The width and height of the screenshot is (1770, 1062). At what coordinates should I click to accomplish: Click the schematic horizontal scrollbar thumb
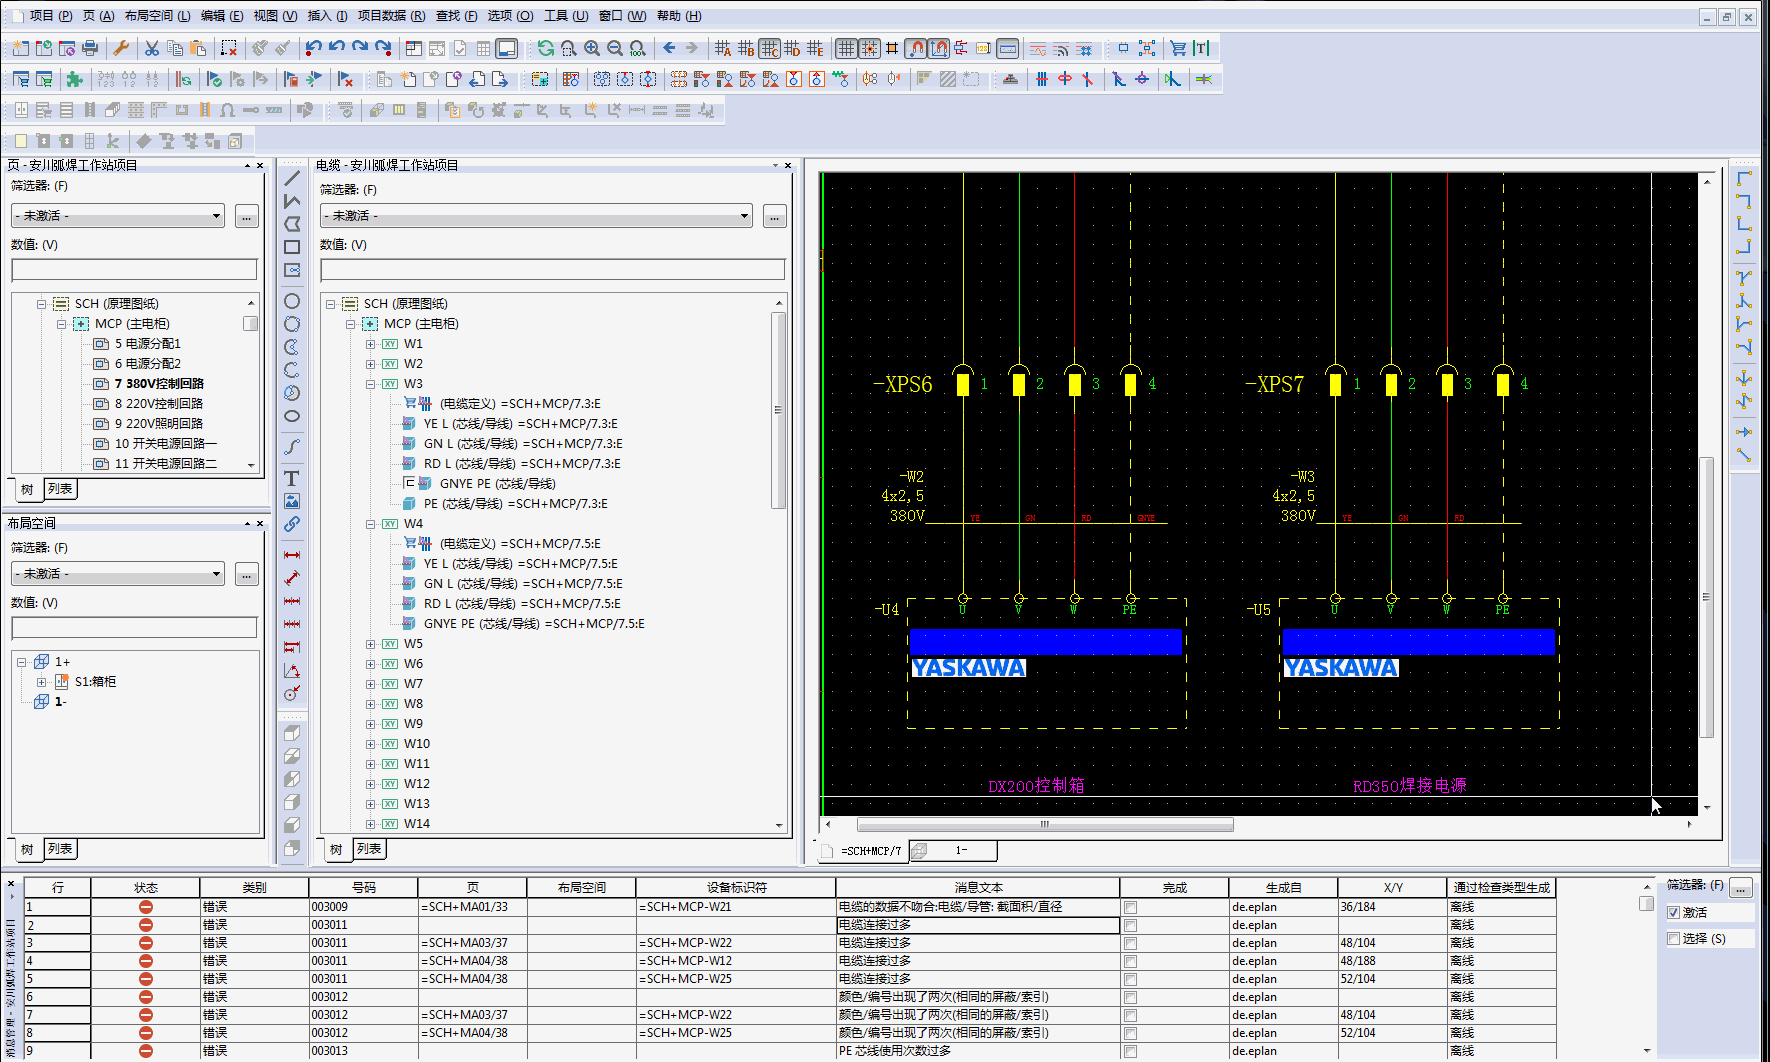[x=1045, y=825]
